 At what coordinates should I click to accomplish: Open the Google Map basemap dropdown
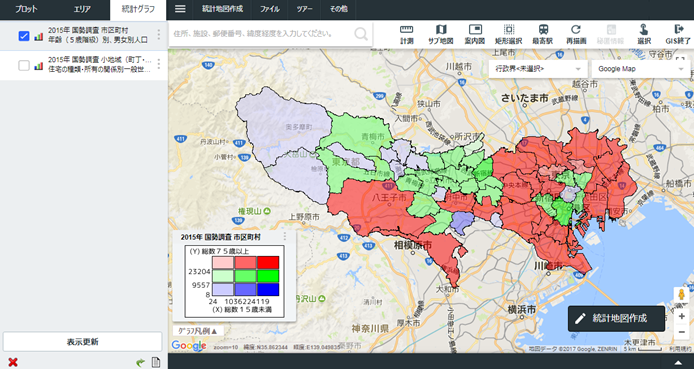point(640,69)
